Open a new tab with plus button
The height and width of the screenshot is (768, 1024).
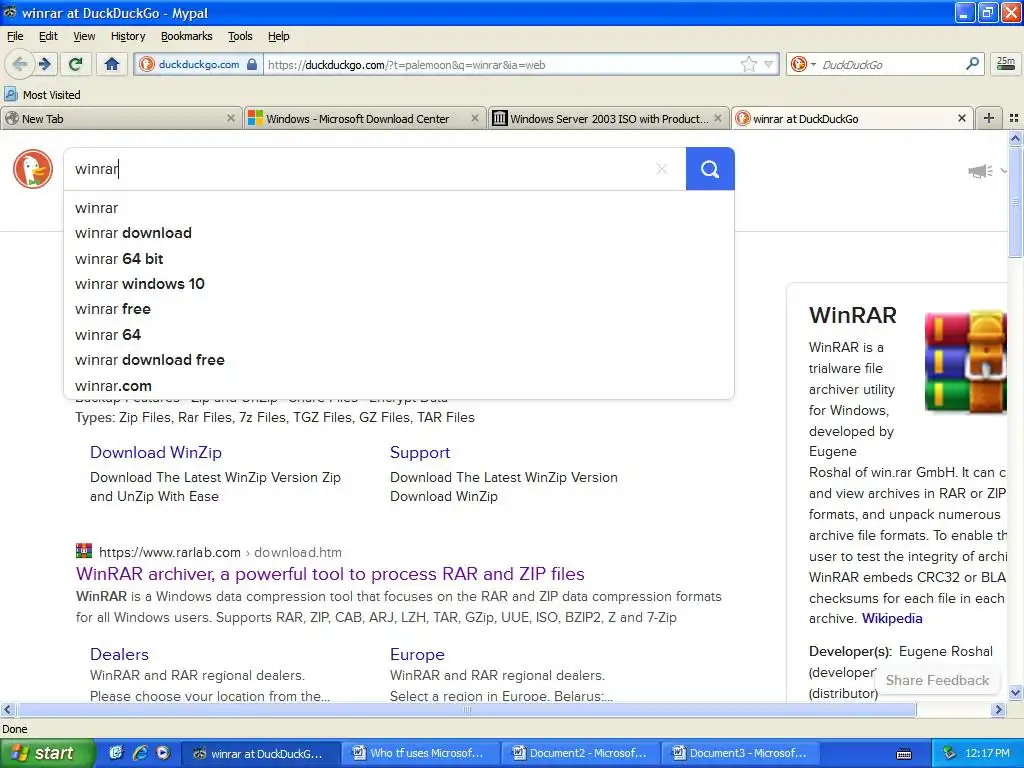tap(989, 118)
